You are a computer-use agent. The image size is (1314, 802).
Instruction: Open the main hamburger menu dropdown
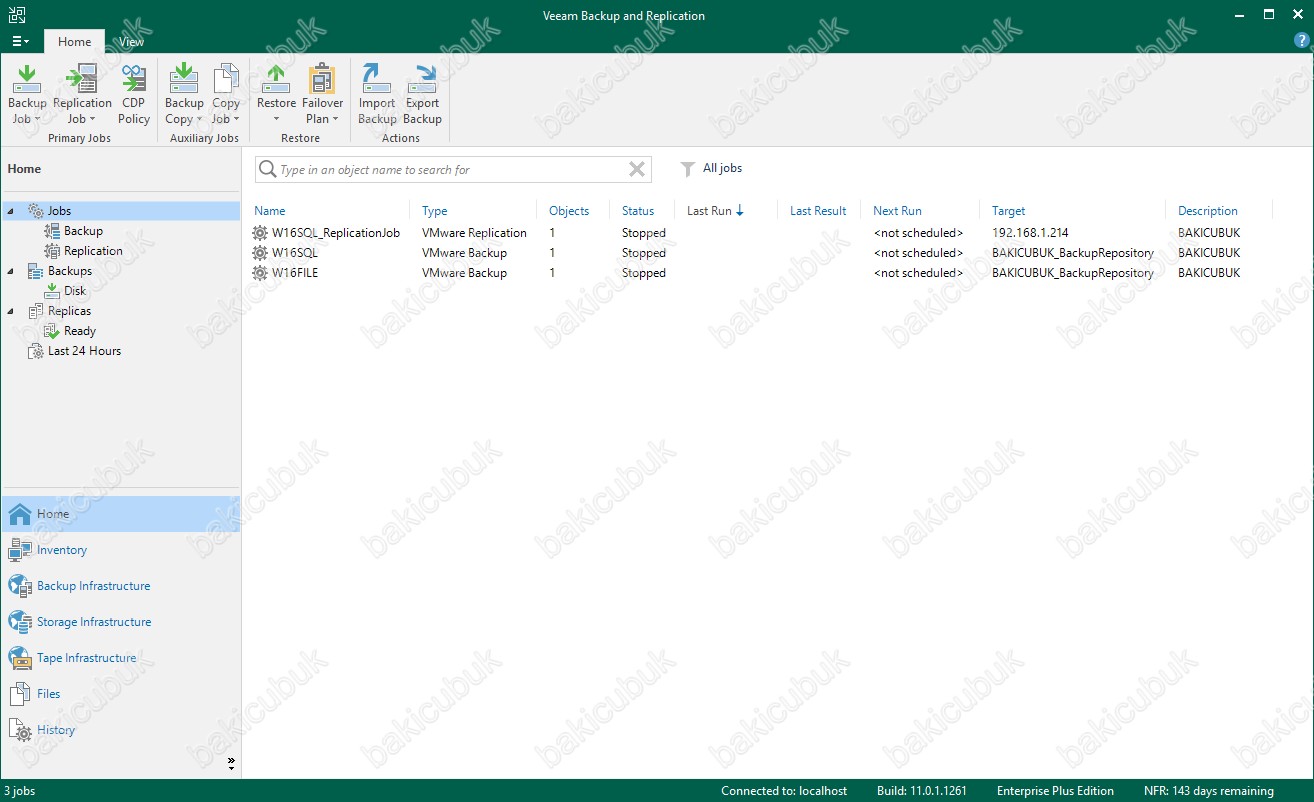click(20, 41)
